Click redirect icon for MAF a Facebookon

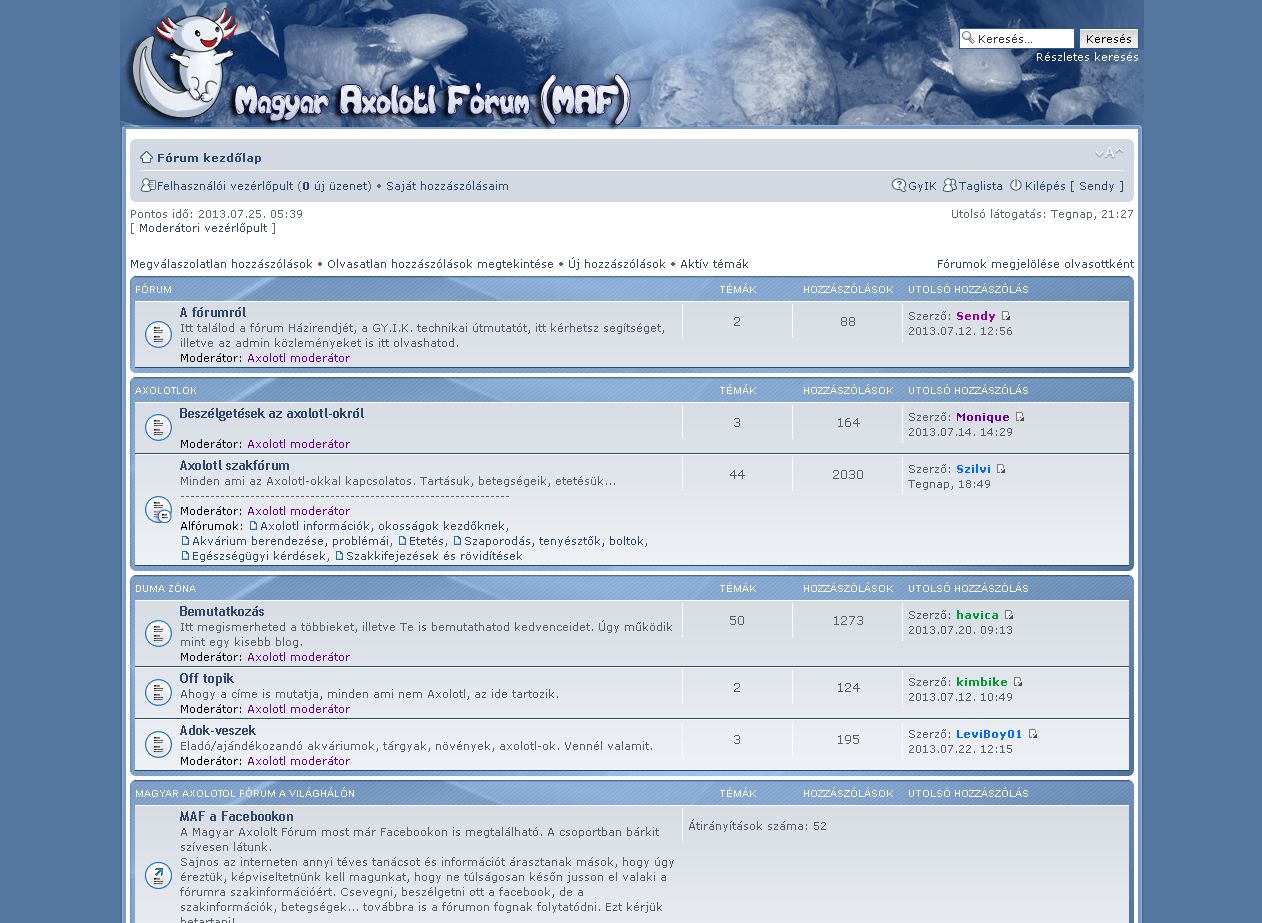point(158,876)
